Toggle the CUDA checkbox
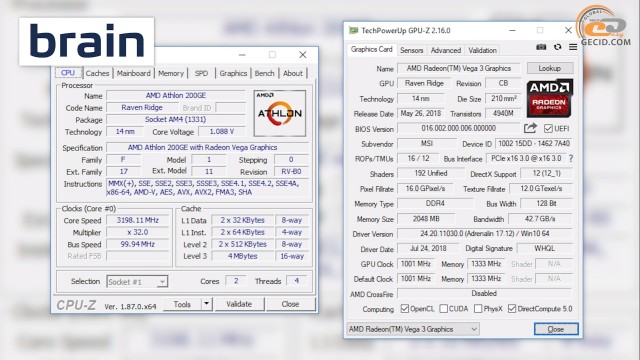This screenshot has width=640, height=360. pos(443,309)
